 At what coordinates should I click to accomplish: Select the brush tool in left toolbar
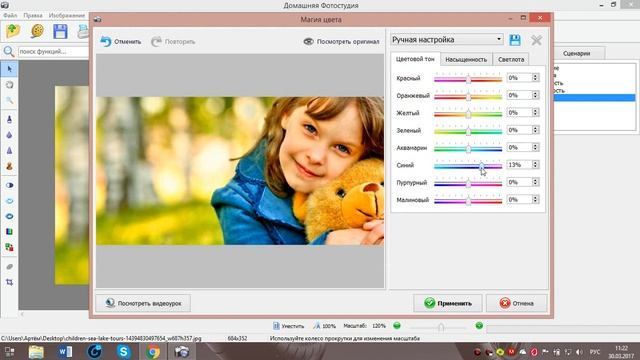[x=9, y=119]
